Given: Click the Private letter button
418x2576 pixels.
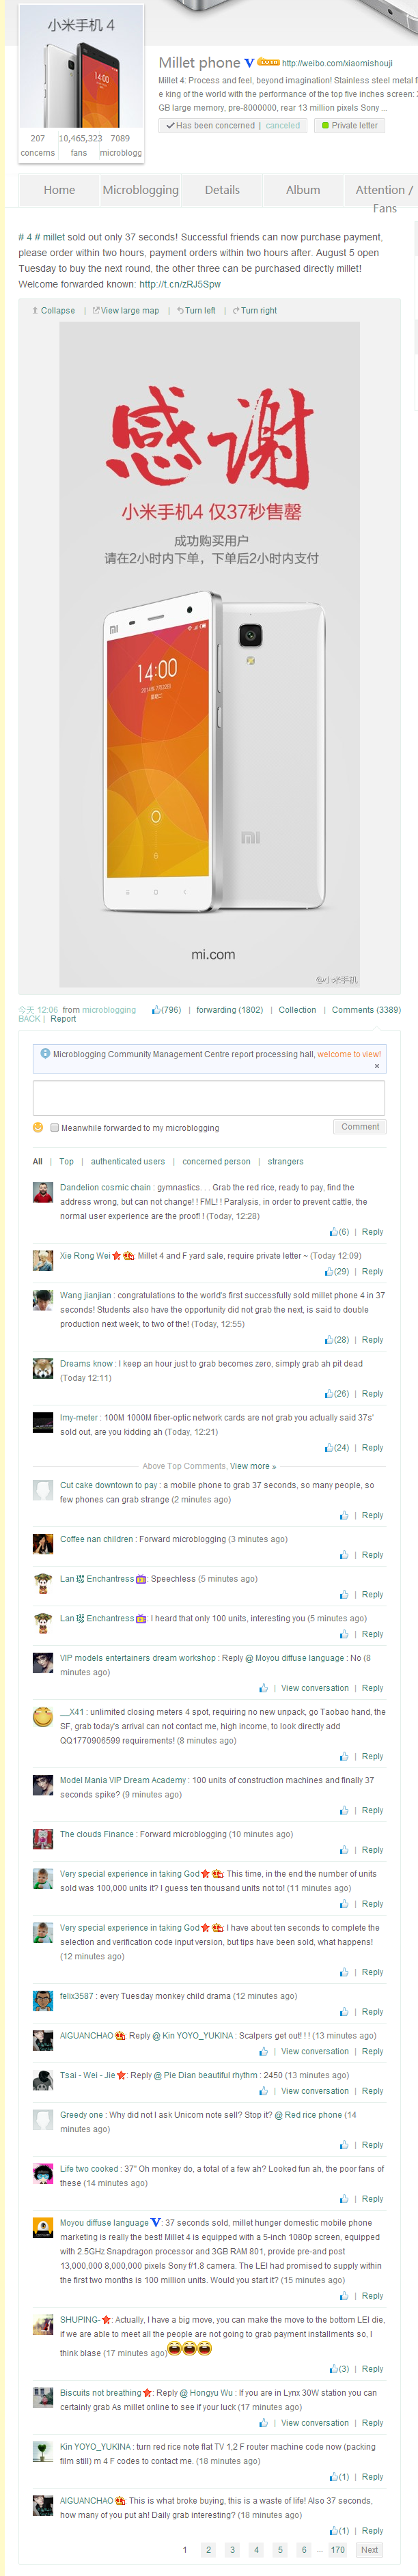Looking at the screenshot, I should point(350,125).
